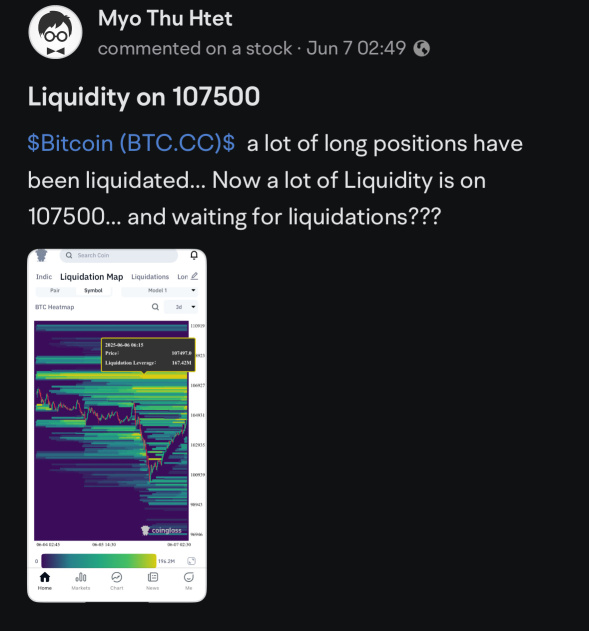Click the magnifier icon next to BTC Heatmap
The width and height of the screenshot is (589, 631).
pos(155,307)
